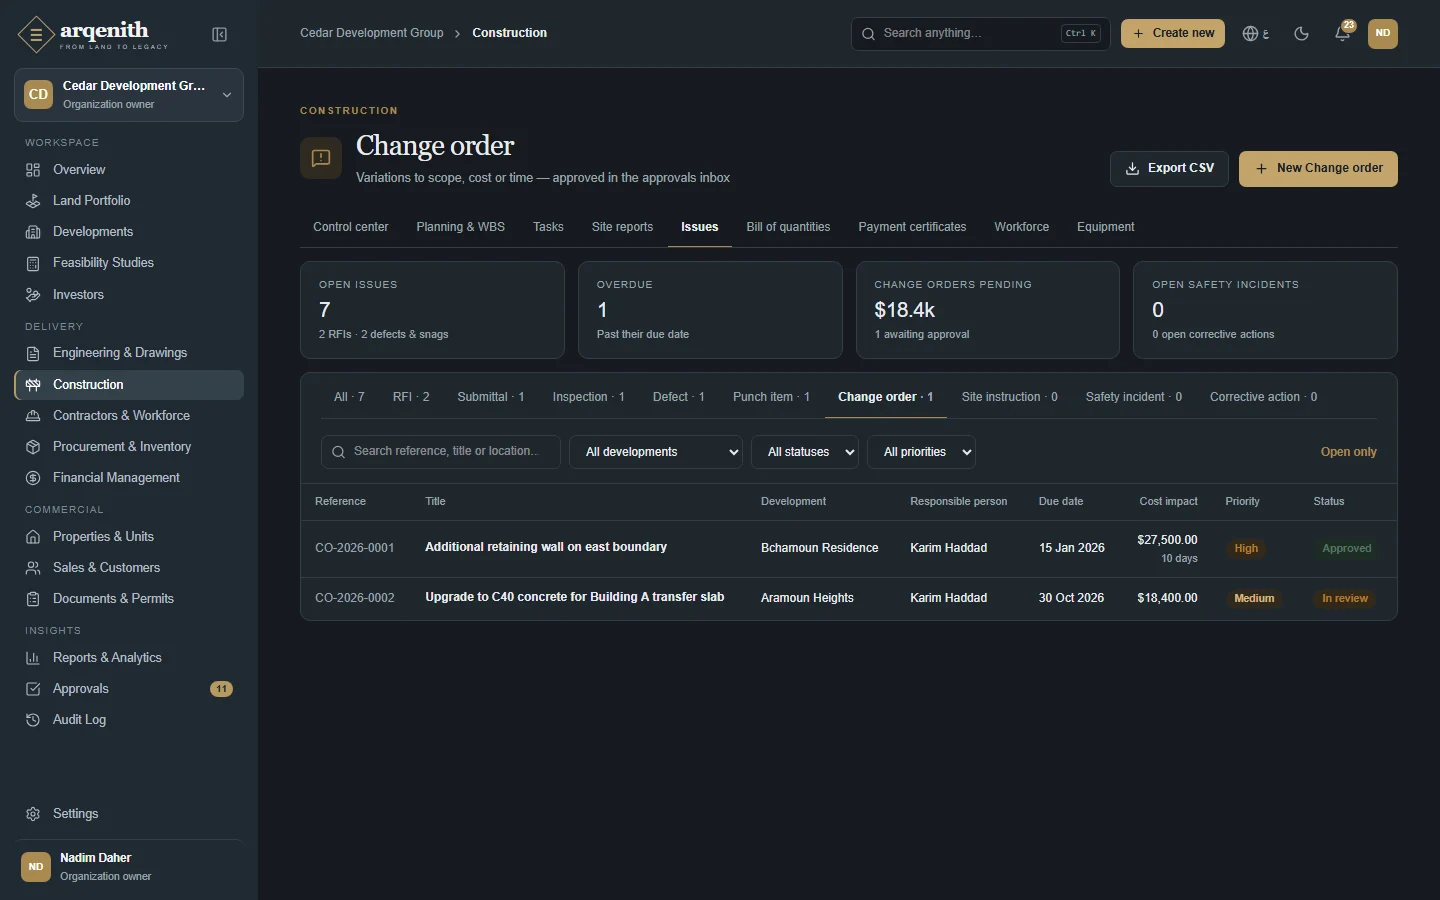
Task: Open ND user avatar menu
Action: (1383, 33)
